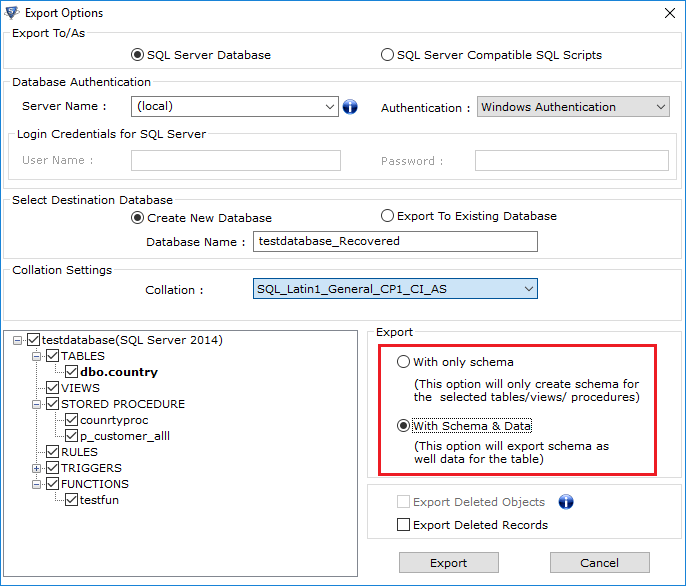Select SQL Server Database radio button
This screenshot has height=586, width=686.
pyautogui.click(x=137, y=55)
